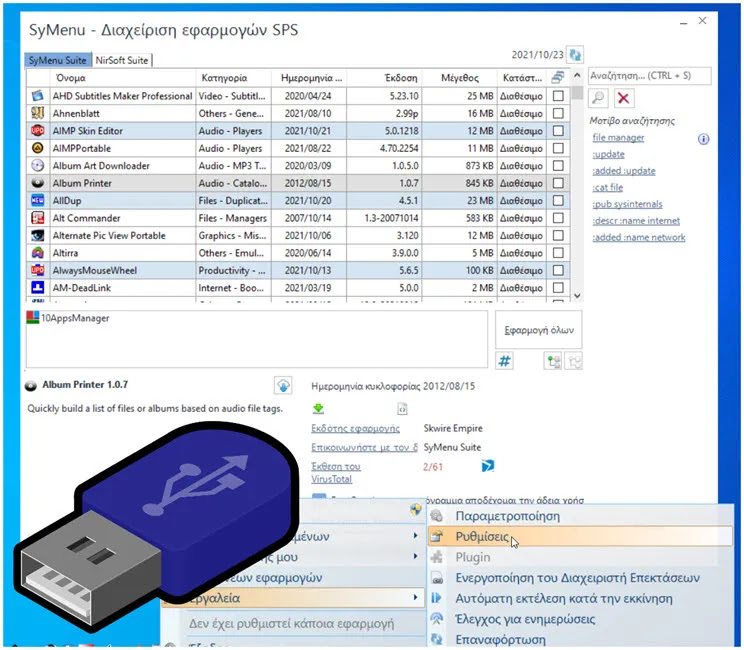Tick the checkbox for AlwaysMouseWheel
This screenshot has width=744, height=650.
point(558,270)
